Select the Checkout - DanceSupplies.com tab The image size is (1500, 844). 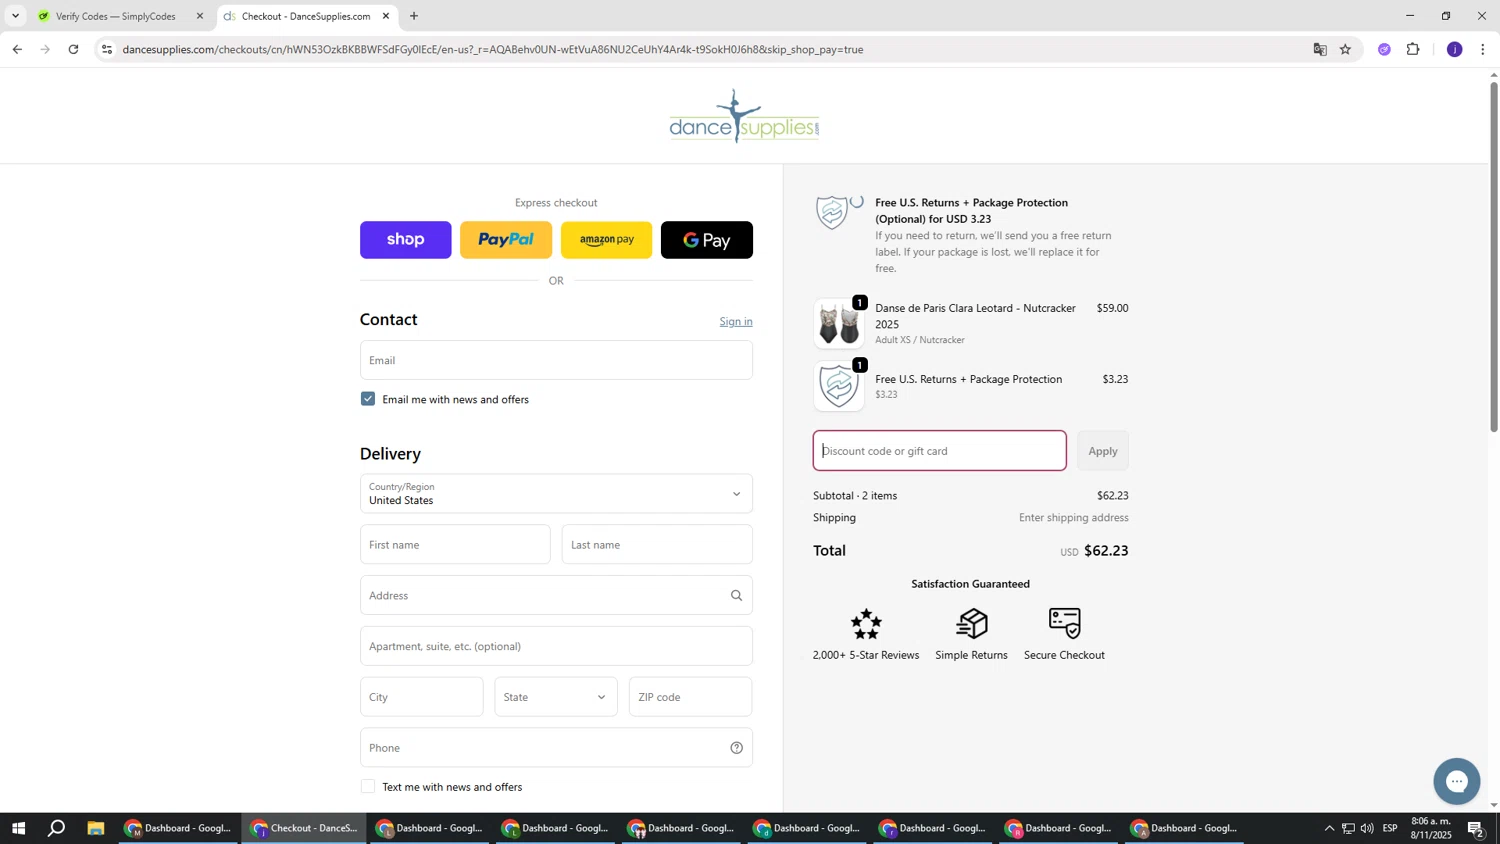[306, 16]
